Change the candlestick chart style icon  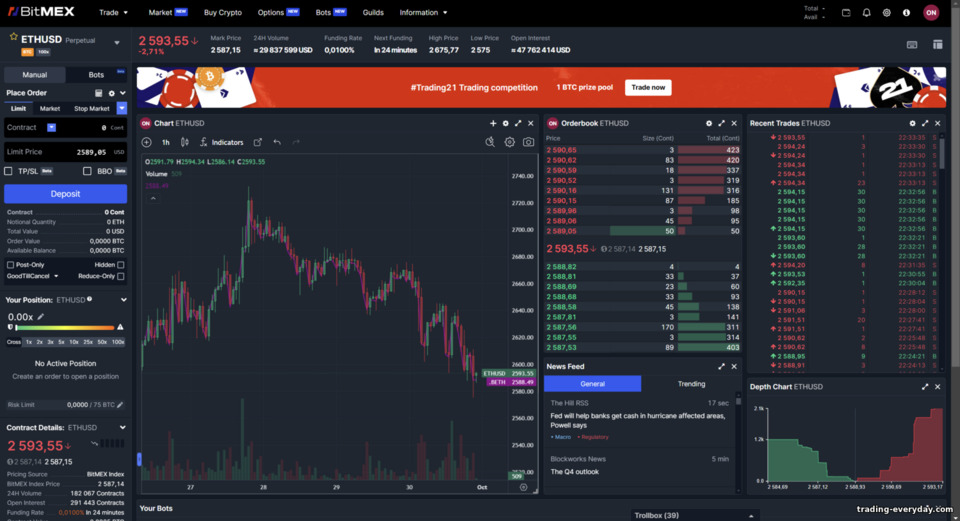tap(184, 142)
